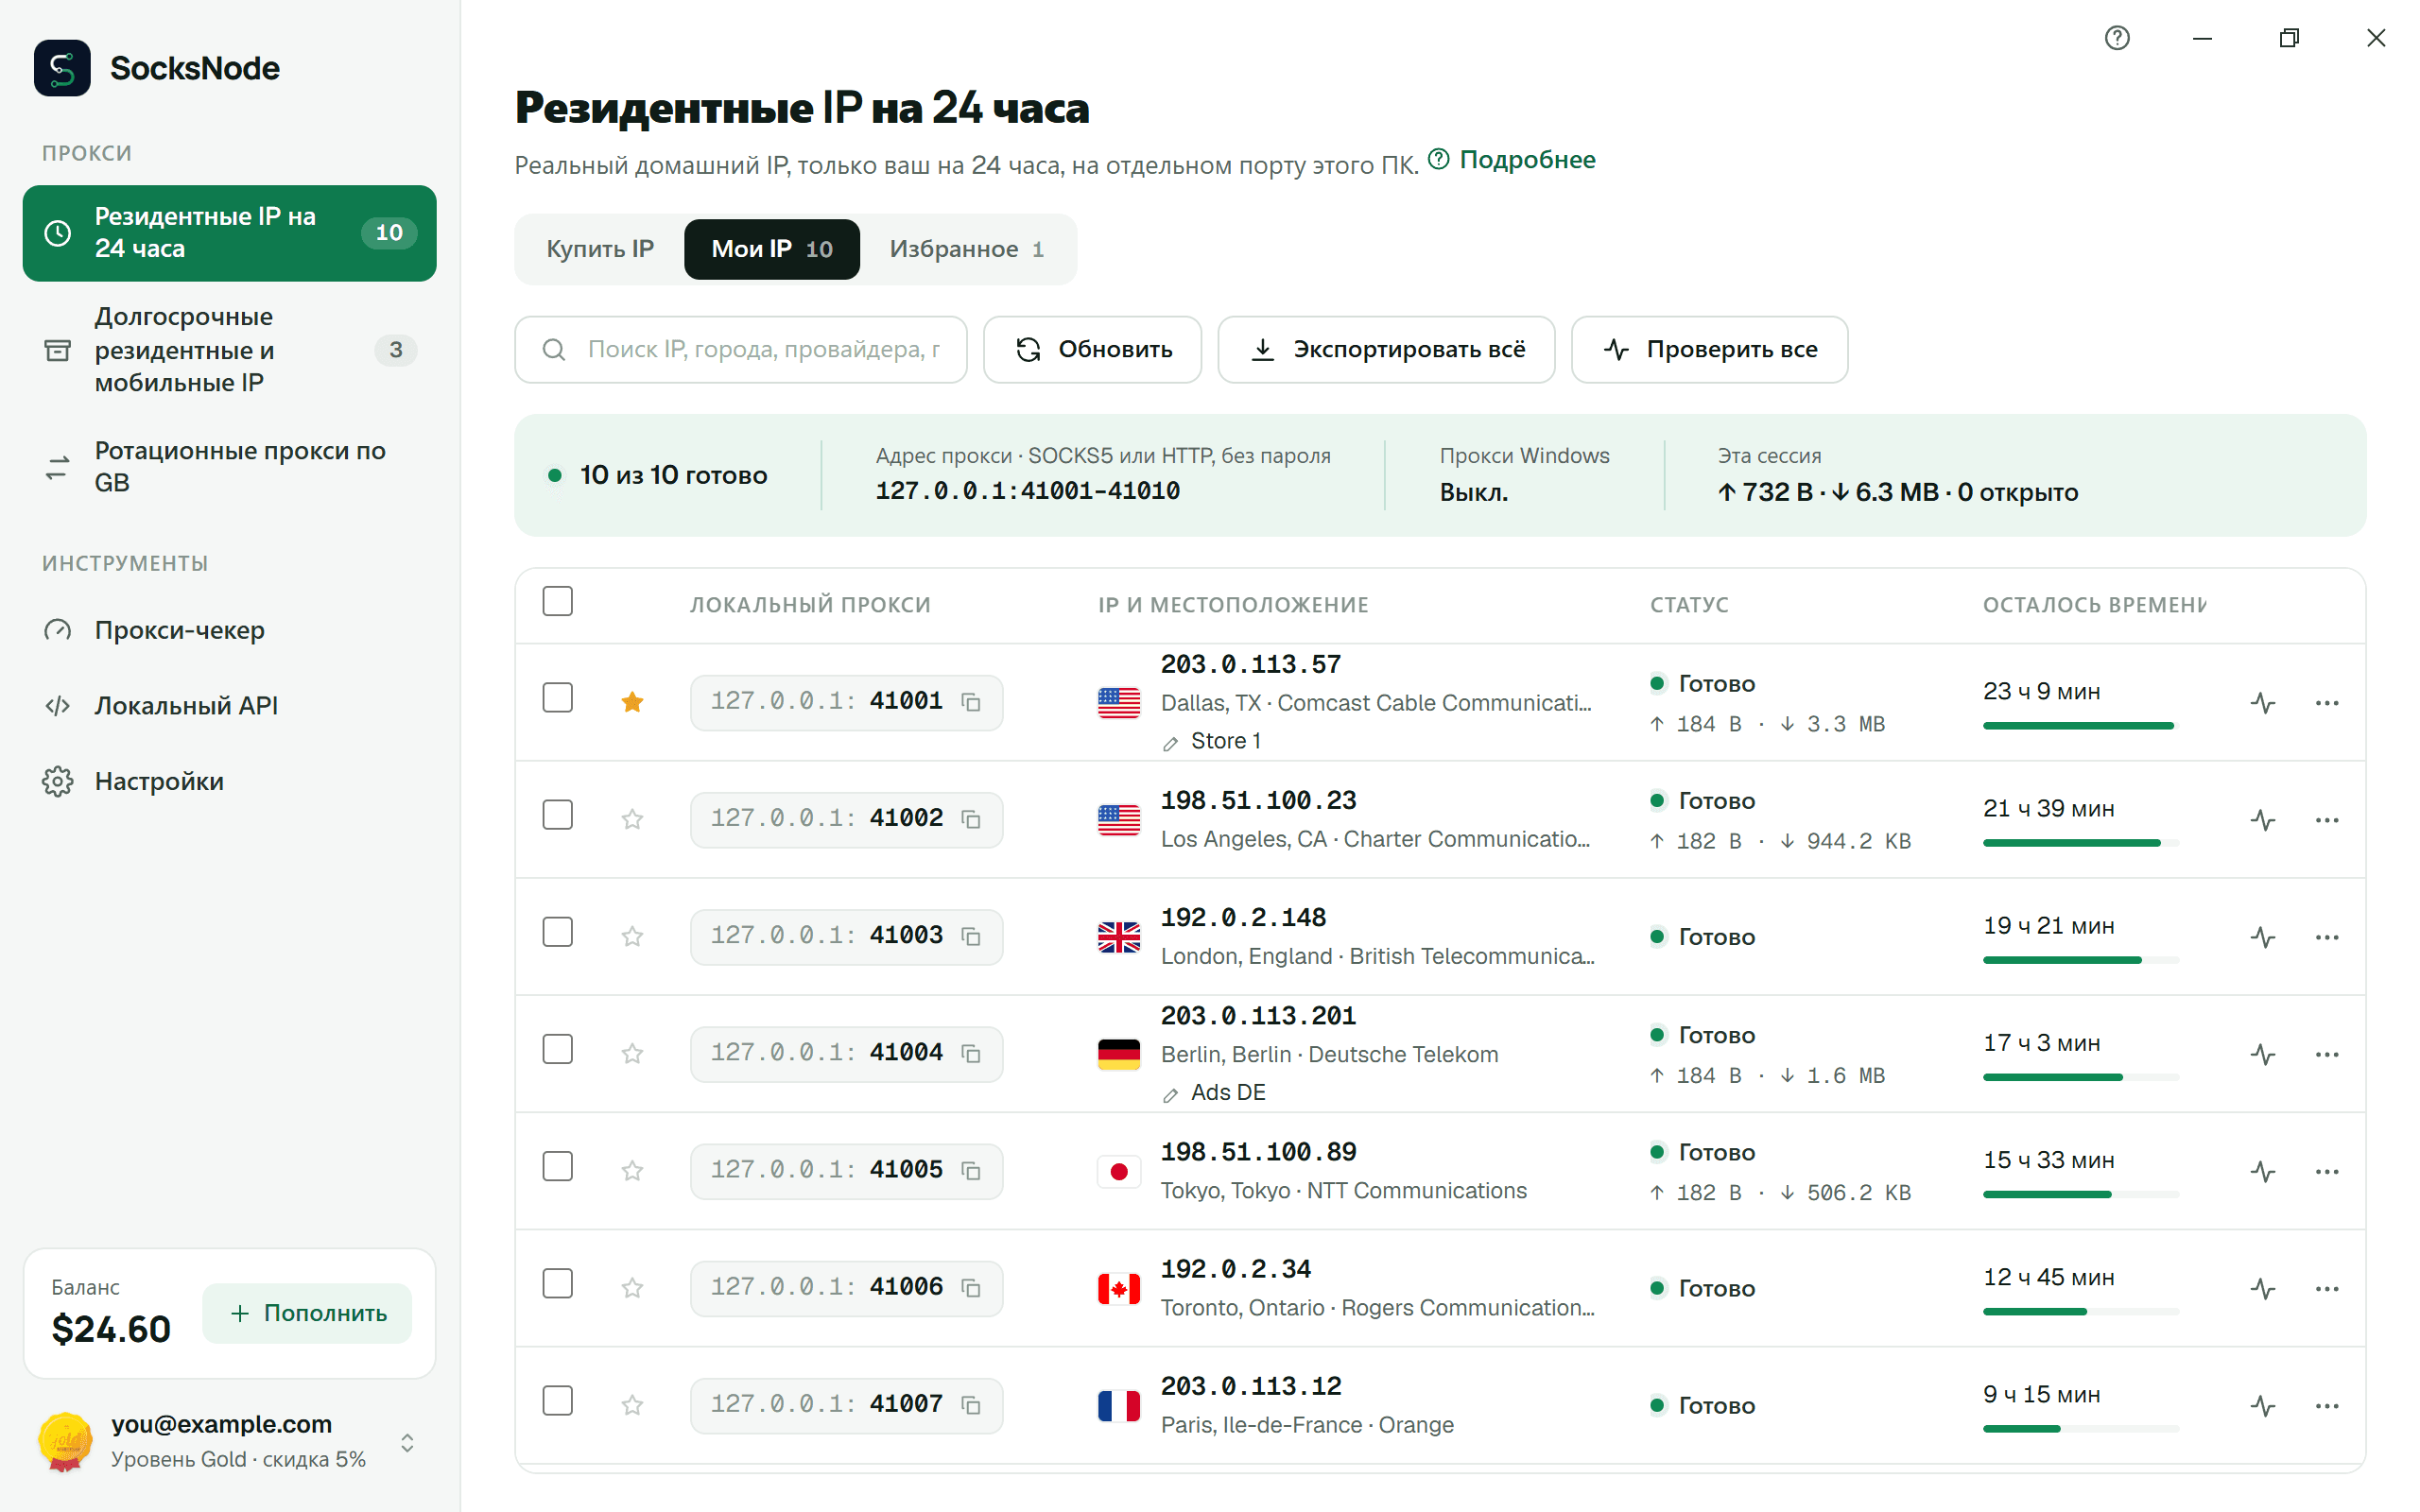This screenshot has width=2420, height=1512.
Task: Open Долгосрочные резидентные и мобильные IP
Action: (230, 349)
